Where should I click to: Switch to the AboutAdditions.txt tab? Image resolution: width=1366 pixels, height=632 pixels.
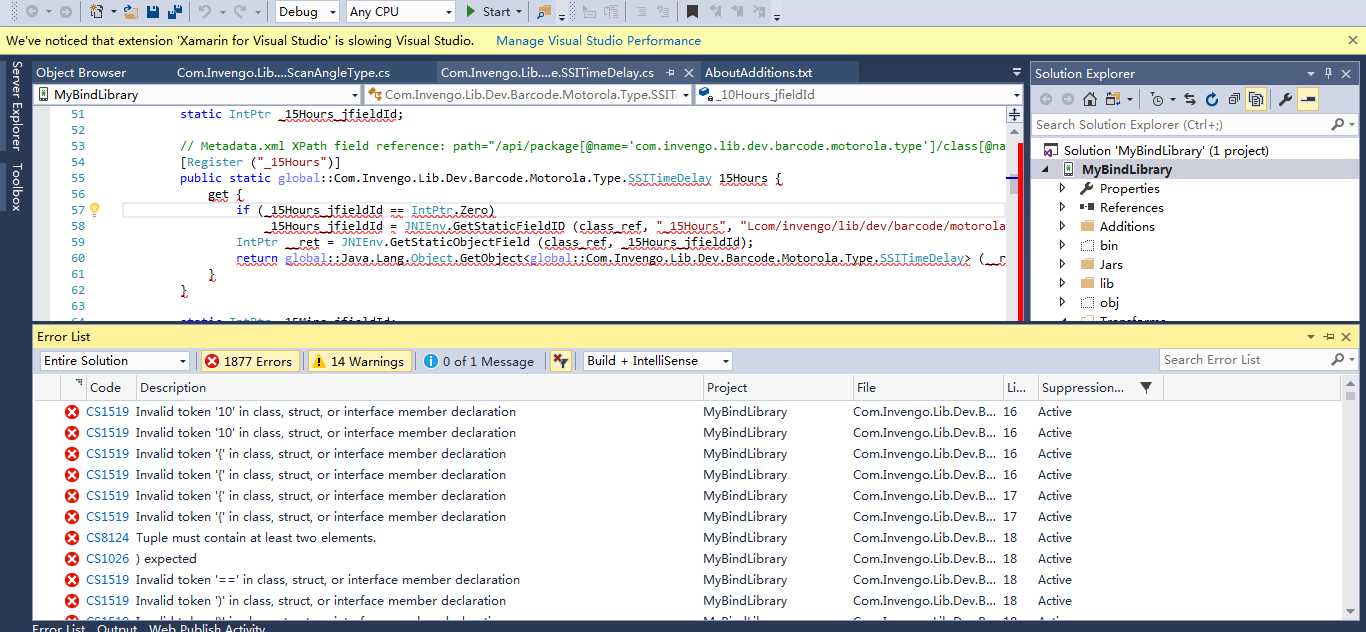tap(758, 73)
